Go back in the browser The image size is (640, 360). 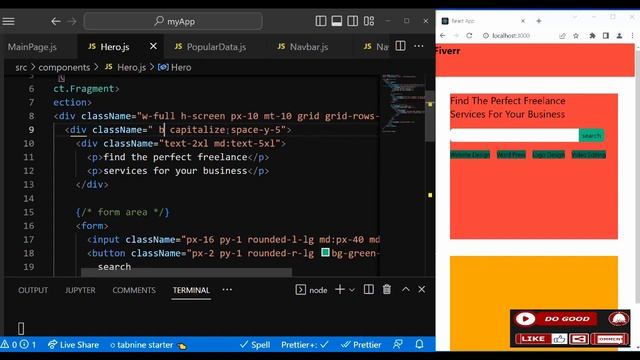pyautogui.click(x=443, y=36)
